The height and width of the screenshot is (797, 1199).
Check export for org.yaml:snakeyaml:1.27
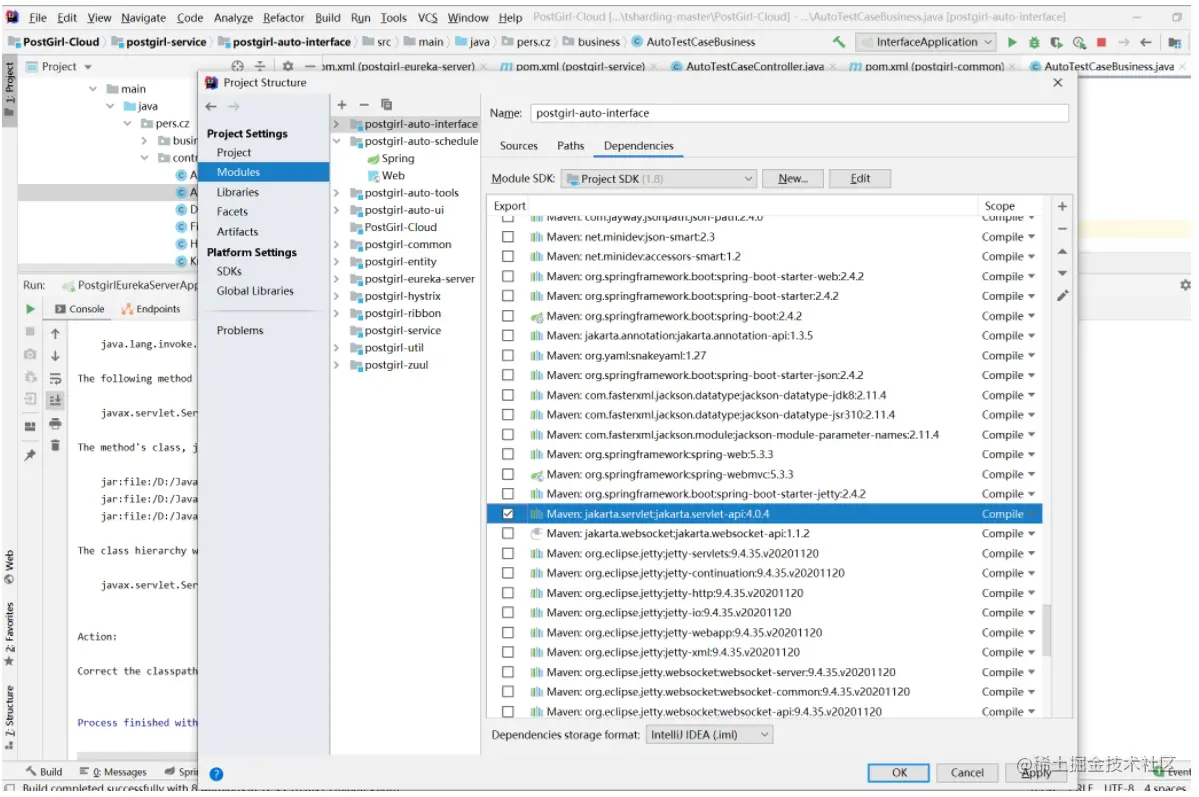(x=508, y=356)
